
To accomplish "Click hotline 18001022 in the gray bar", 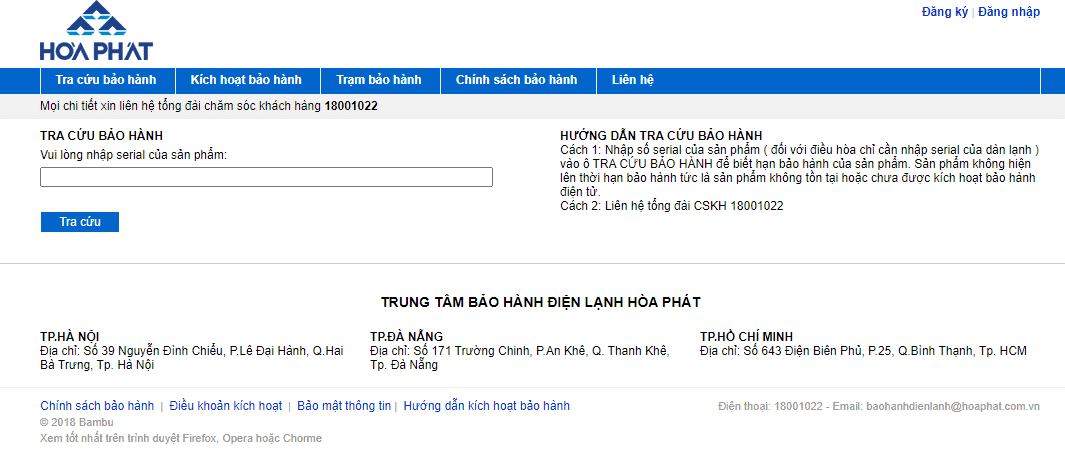I will pos(351,106).
